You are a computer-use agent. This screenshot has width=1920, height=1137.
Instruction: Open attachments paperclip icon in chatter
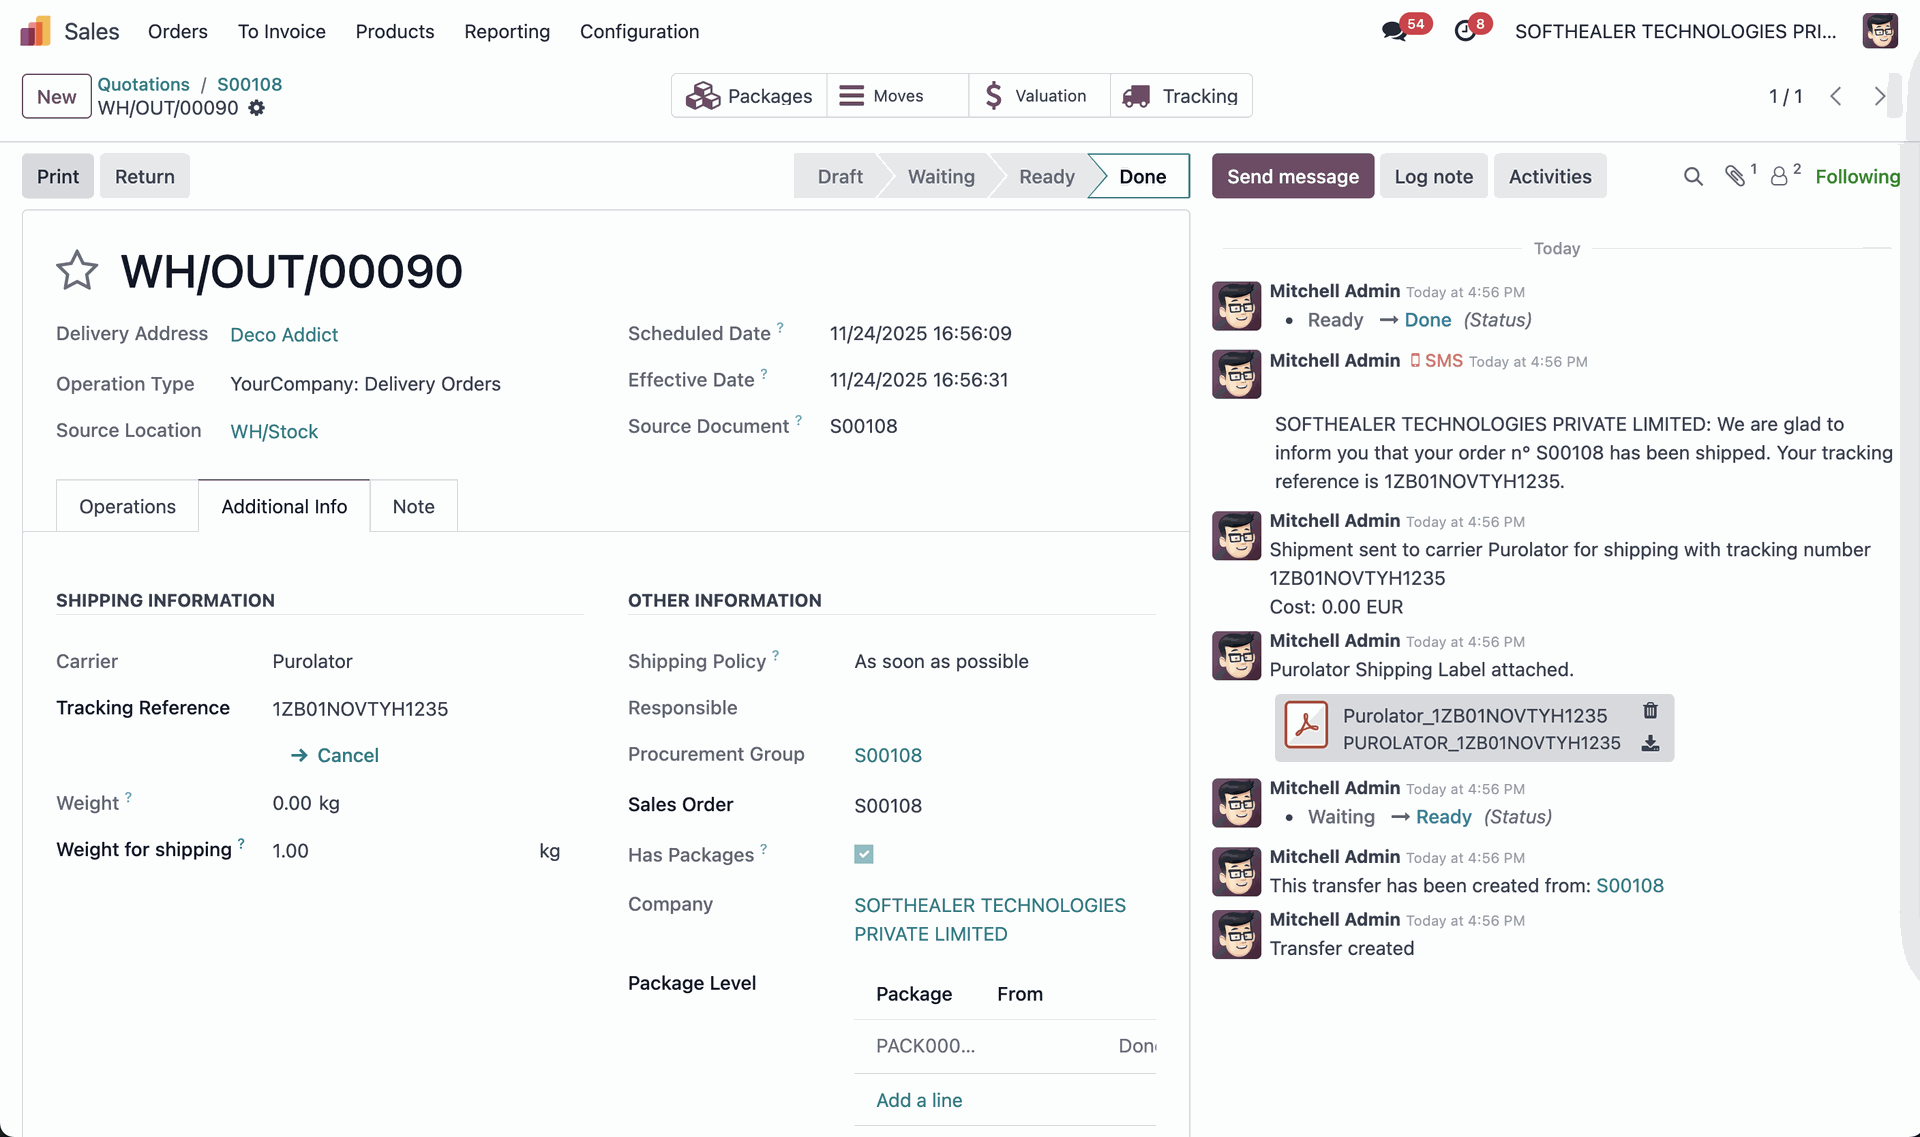point(1736,177)
